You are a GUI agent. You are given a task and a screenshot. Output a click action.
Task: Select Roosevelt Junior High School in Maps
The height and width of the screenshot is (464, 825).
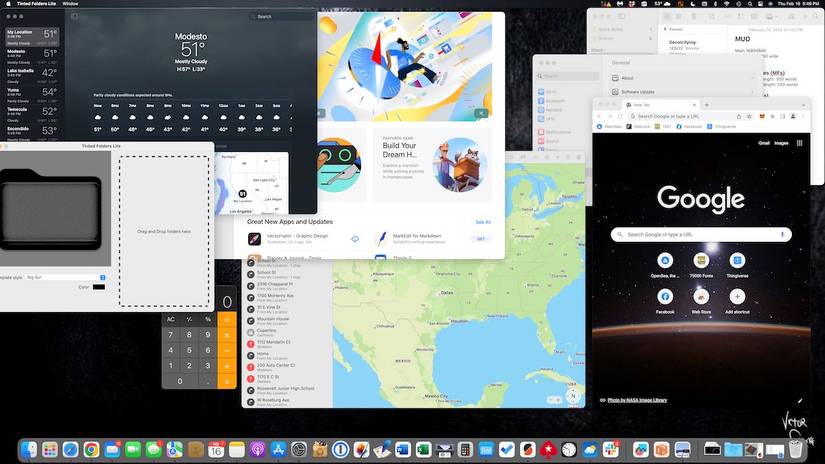point(287,390)
